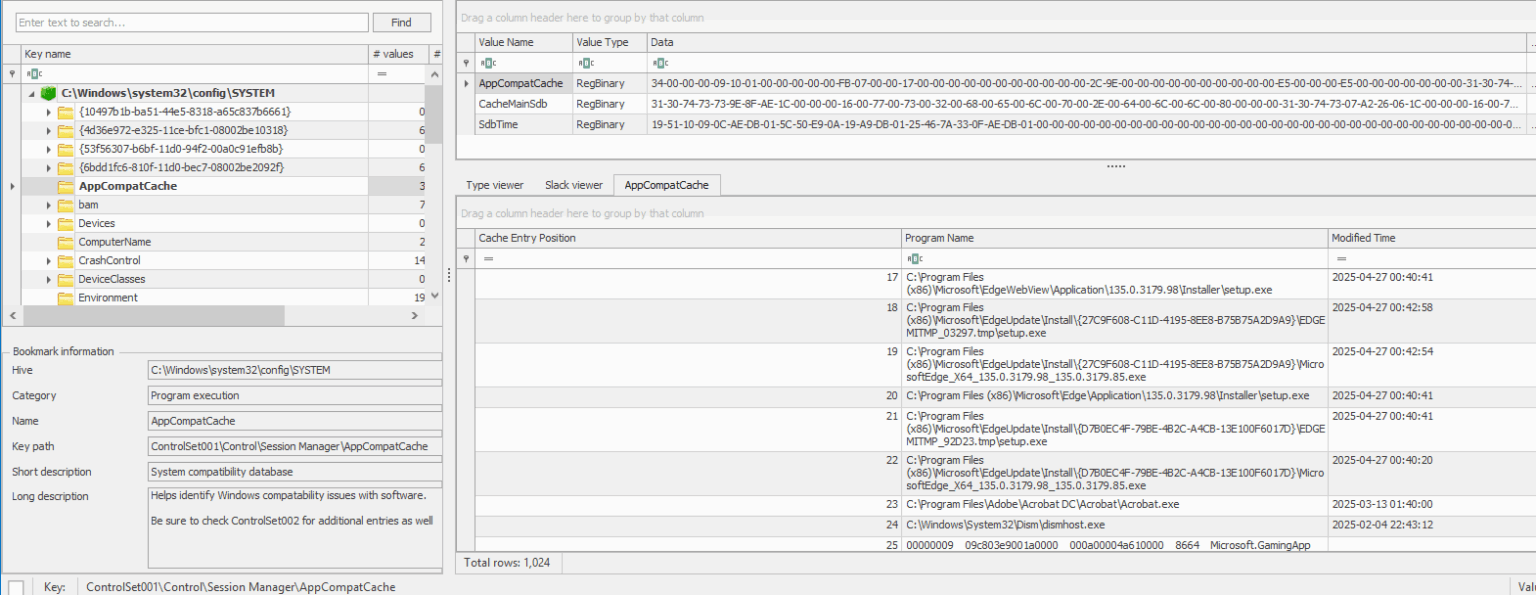Switch to the Type viewer tab
1536x595 pixels.
coord(495,185)
